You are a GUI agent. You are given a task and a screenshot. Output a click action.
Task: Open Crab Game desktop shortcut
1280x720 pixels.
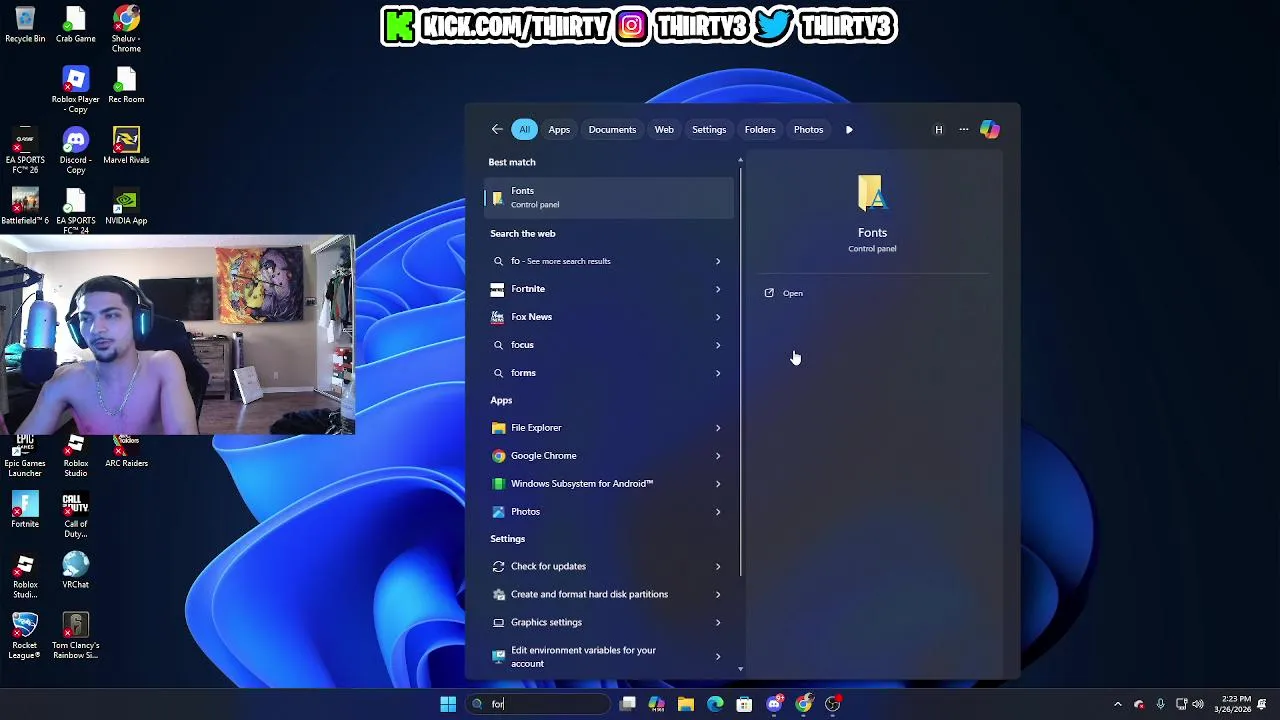(76, 25)
